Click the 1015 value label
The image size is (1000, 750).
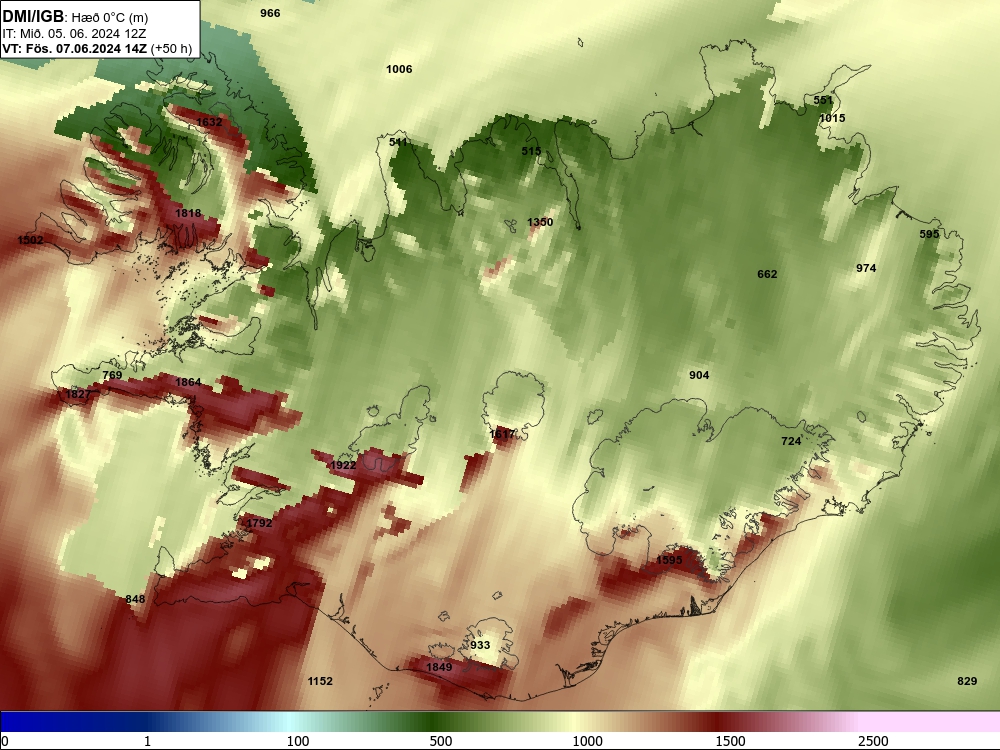832,118
